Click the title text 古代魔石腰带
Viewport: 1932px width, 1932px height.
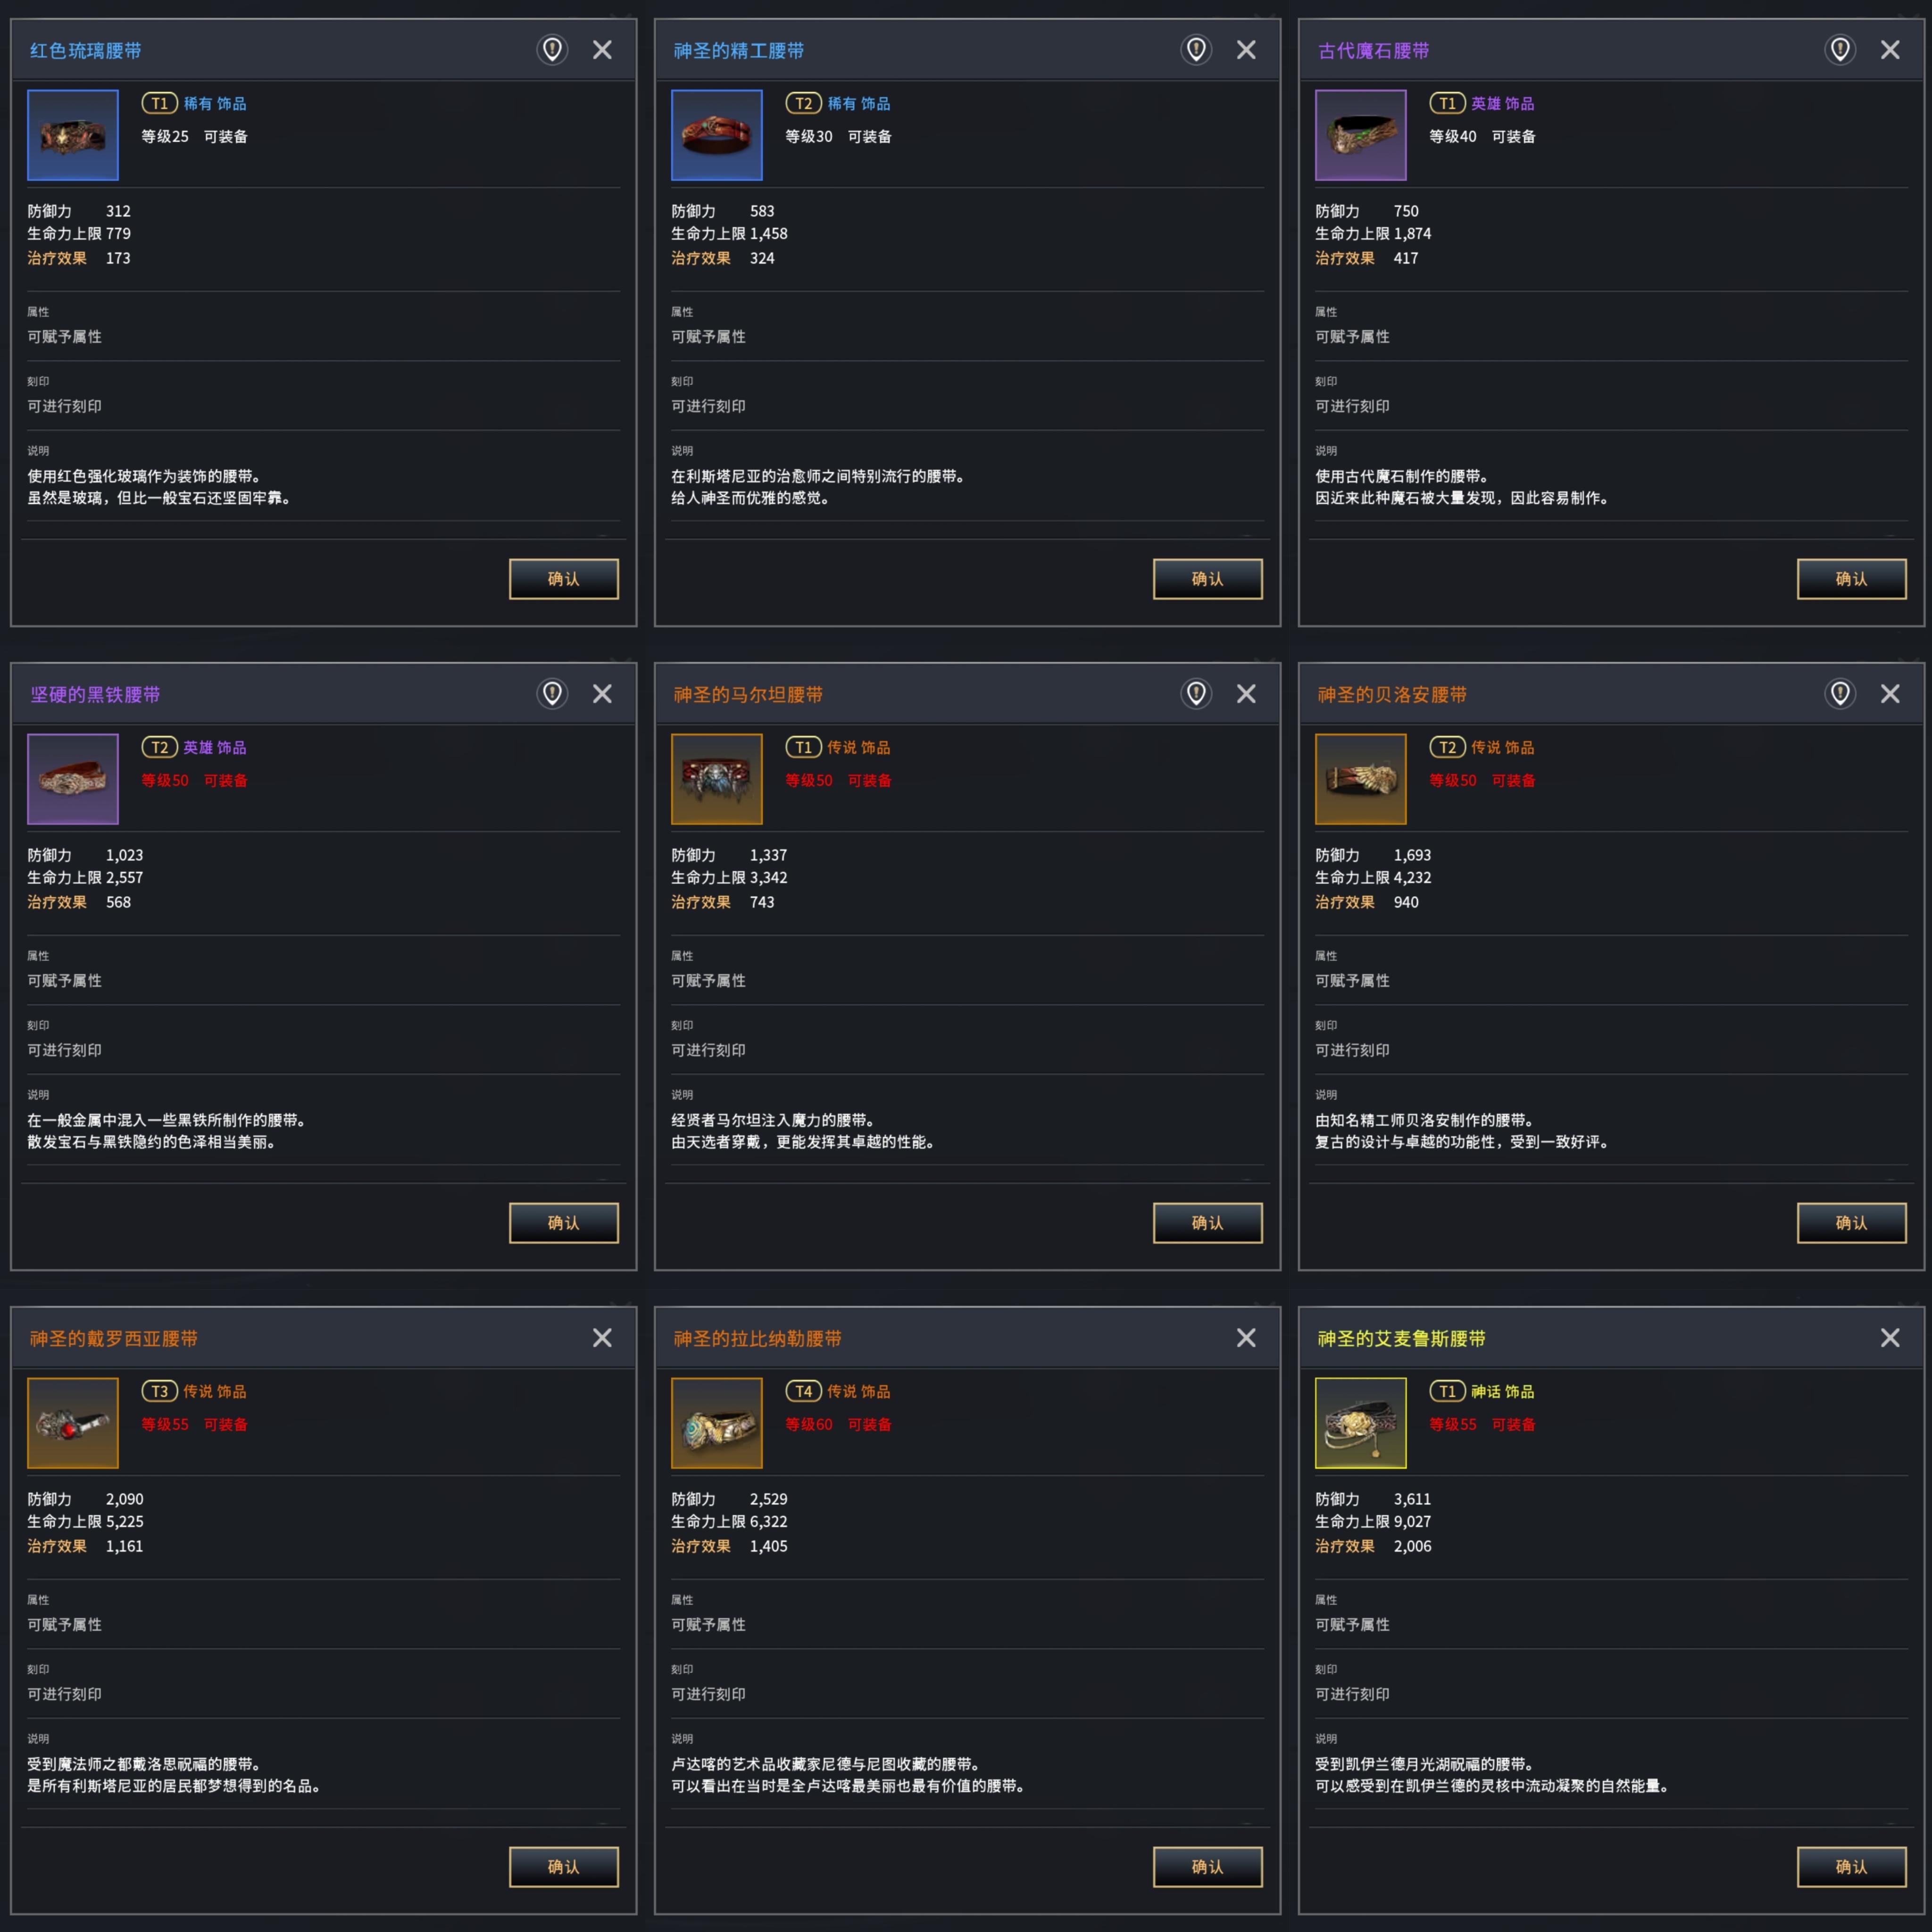point(1374,50)
